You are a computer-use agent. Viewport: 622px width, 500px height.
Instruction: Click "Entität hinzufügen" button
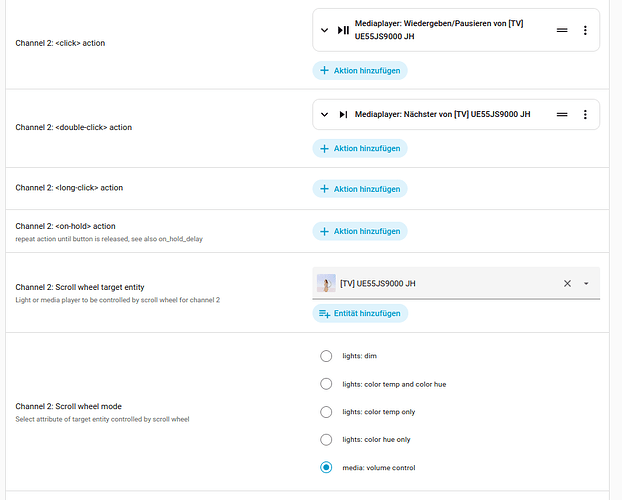[360, 313]
